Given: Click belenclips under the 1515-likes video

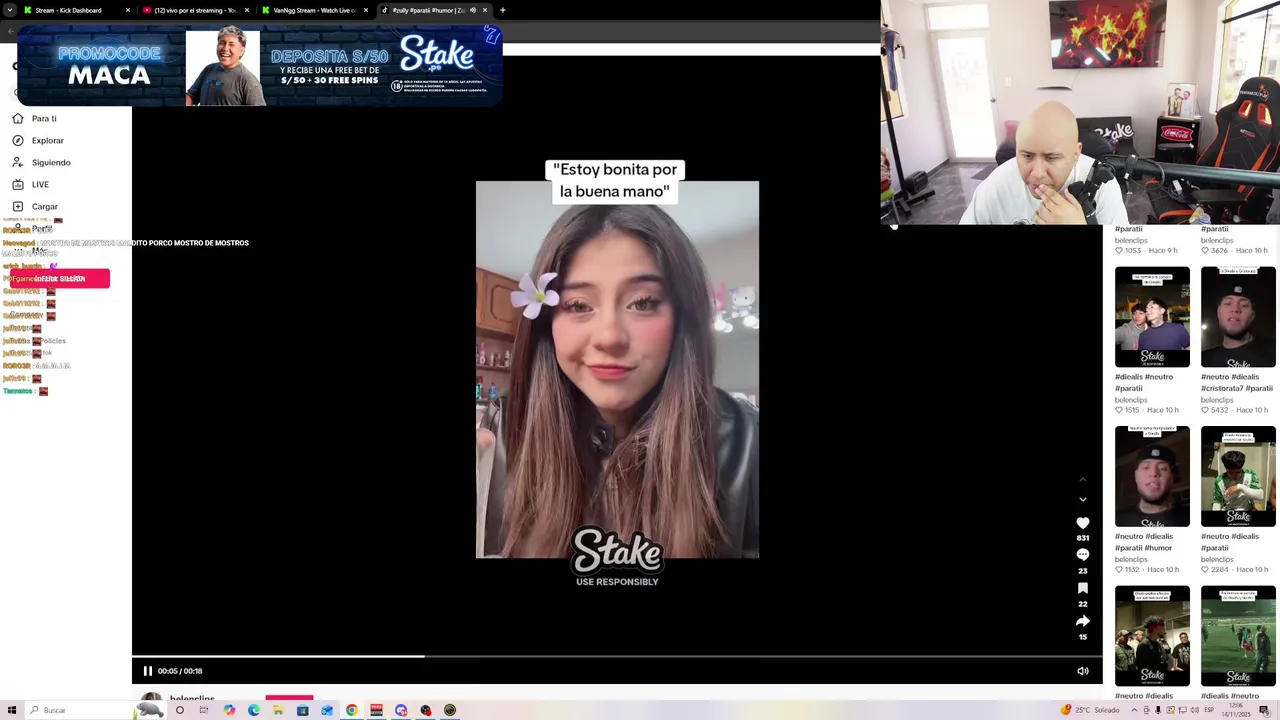Looking at the screenshot, I should (1131, 400).
